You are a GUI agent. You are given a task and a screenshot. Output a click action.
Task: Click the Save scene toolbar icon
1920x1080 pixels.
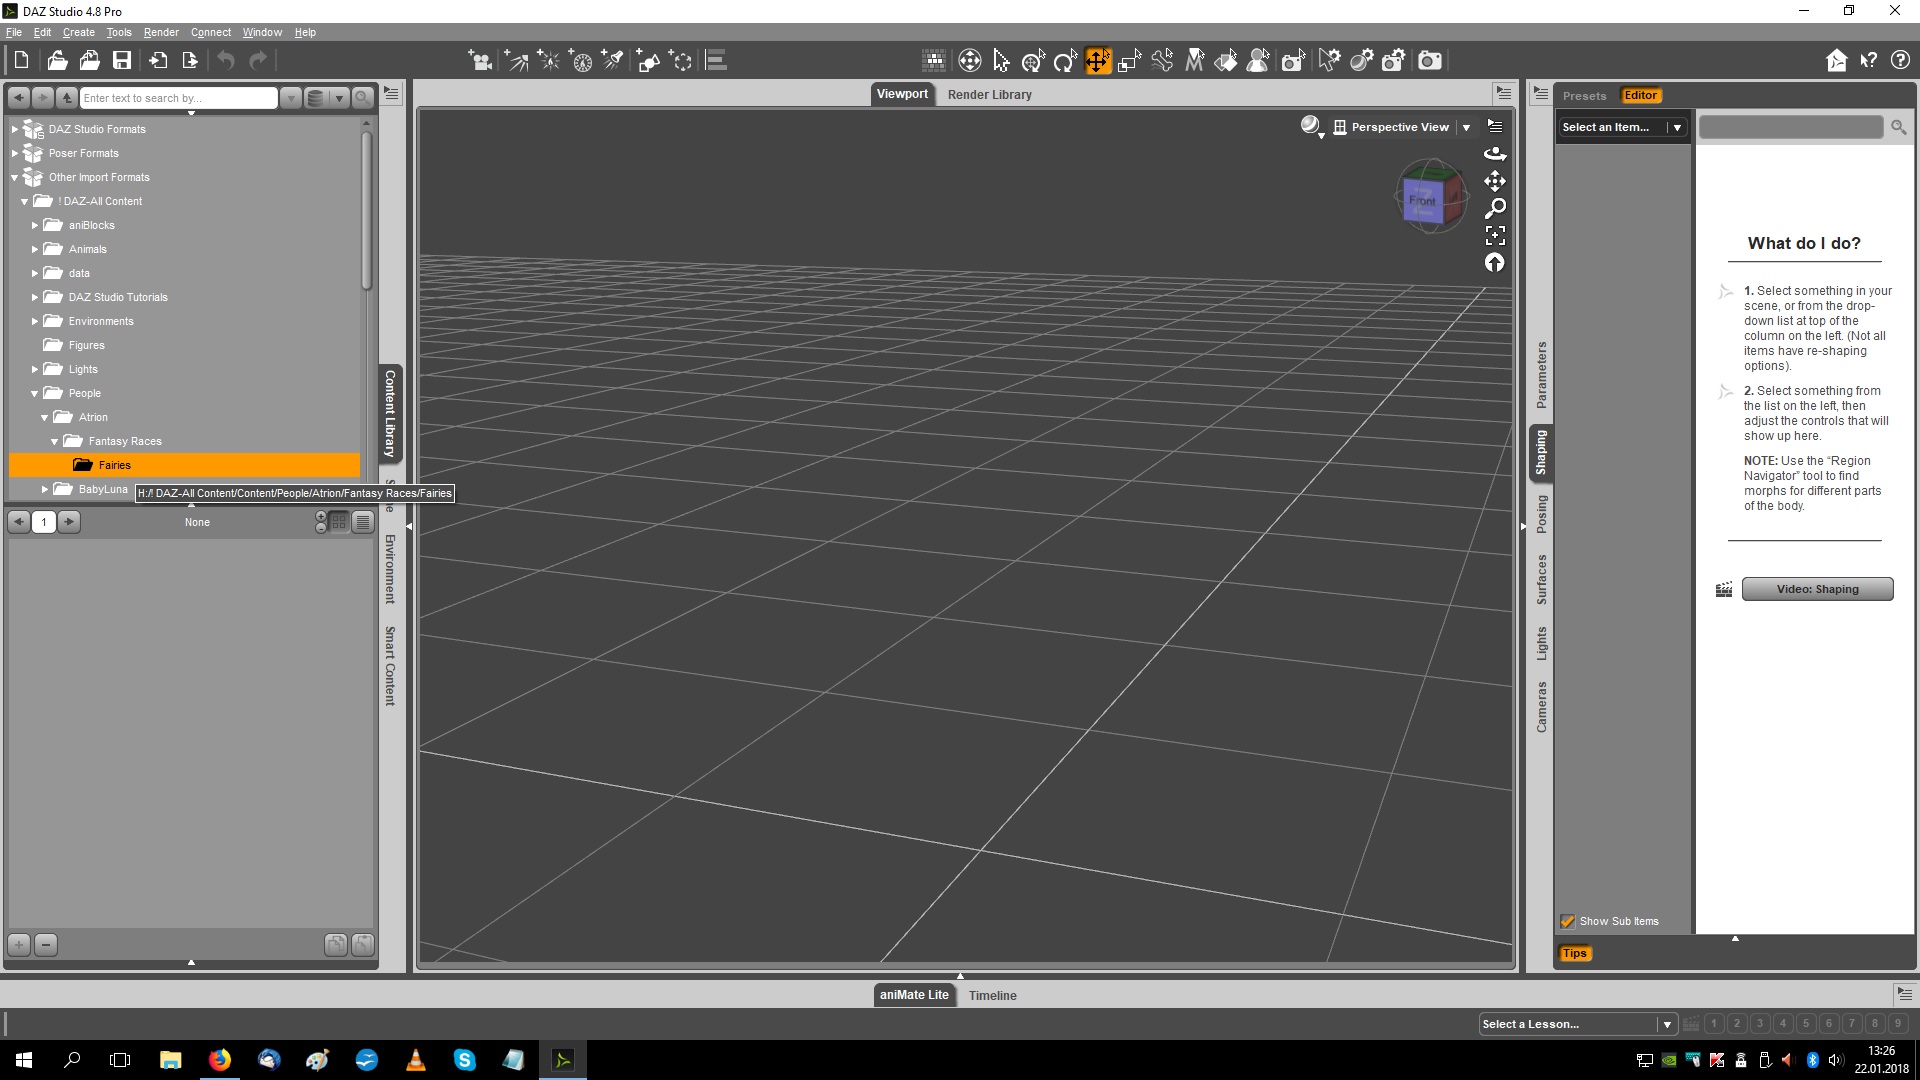(122, 61)
